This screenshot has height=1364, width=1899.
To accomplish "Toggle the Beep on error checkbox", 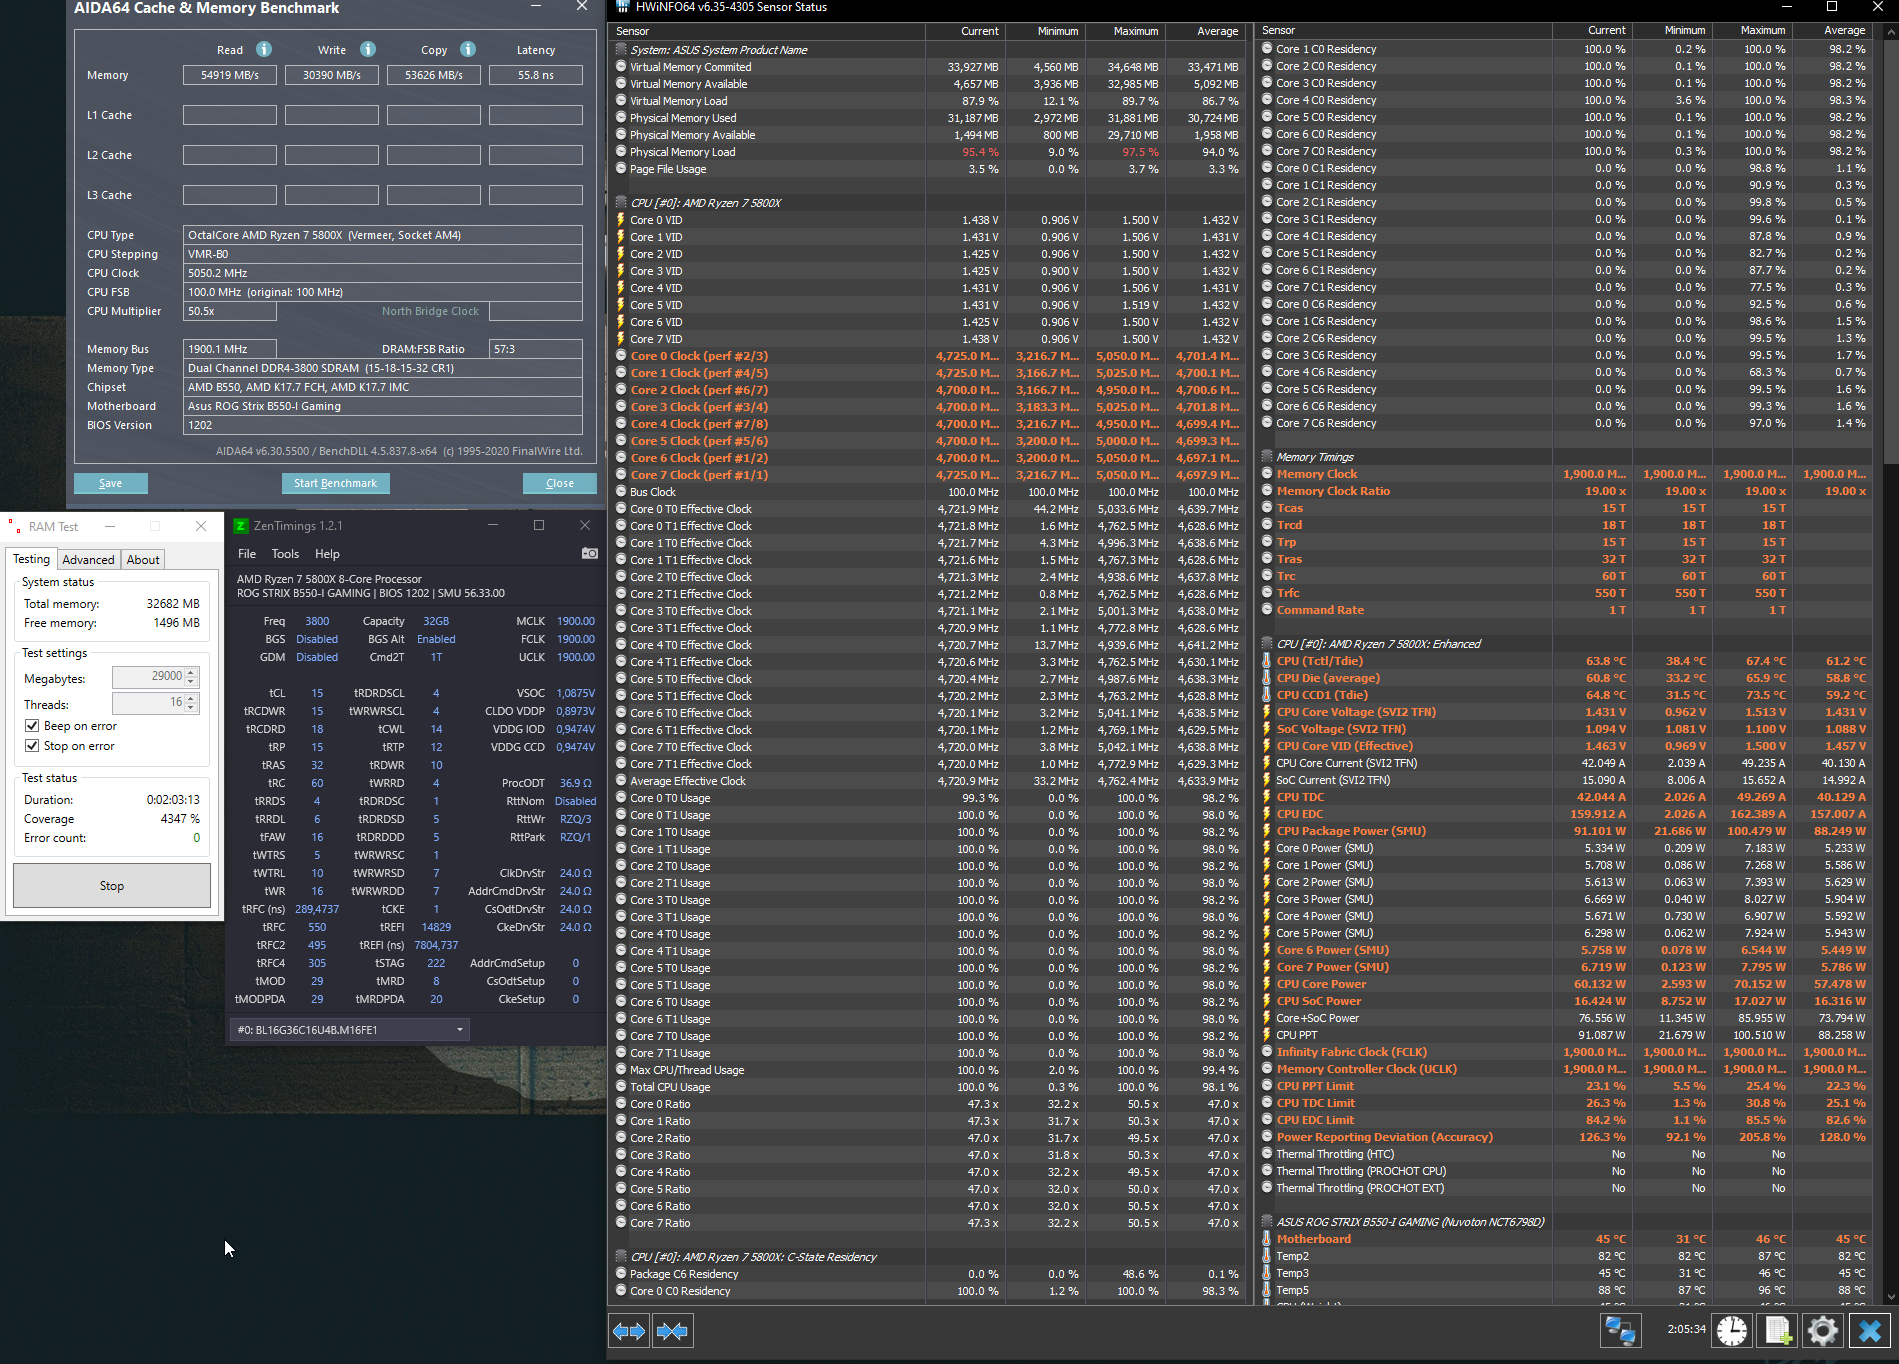I will (x=32, y=726).
